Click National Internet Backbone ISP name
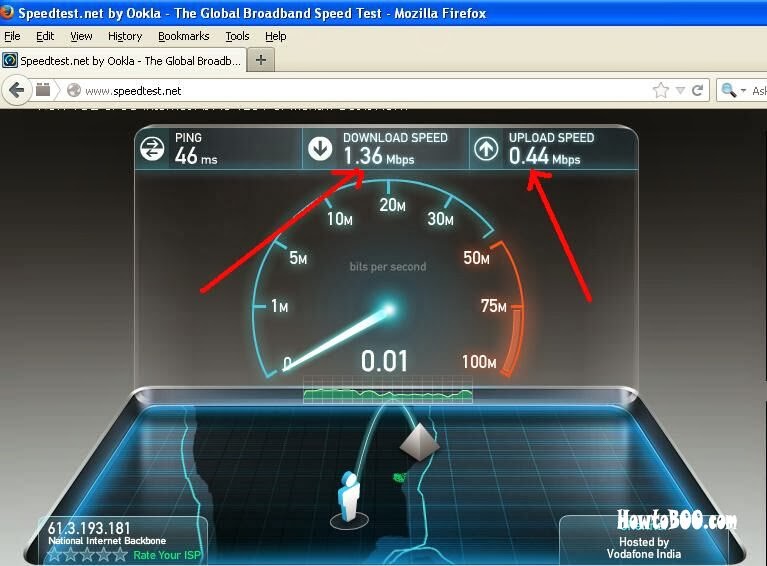Viewport: 767px width, 566px height. (x=107, y=541)
